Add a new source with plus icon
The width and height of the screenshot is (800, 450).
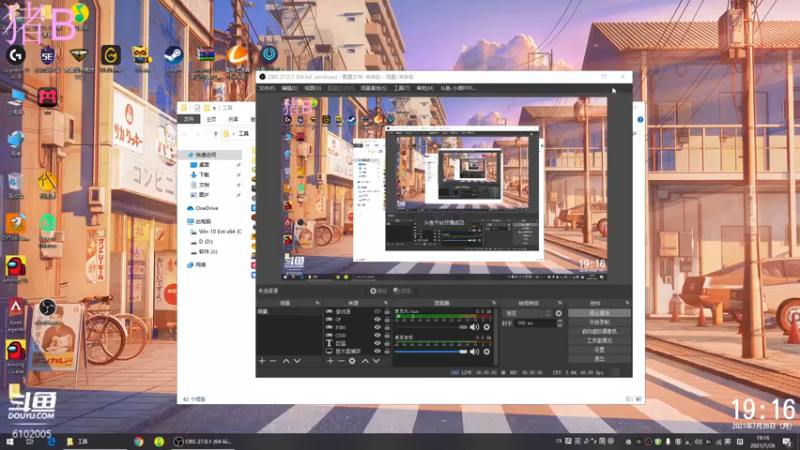pyautogui.click(x=330, y=361)
